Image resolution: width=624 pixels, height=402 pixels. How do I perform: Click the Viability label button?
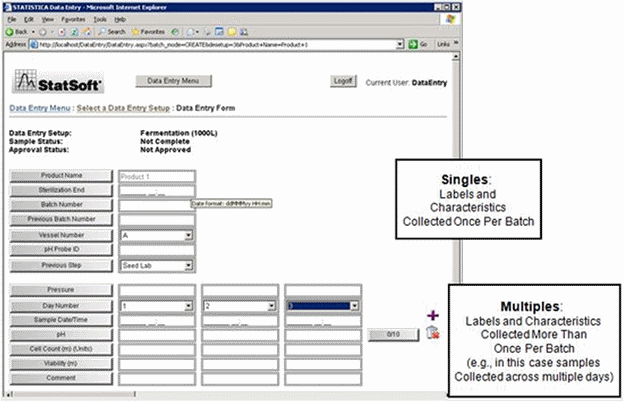coord(61,363)
